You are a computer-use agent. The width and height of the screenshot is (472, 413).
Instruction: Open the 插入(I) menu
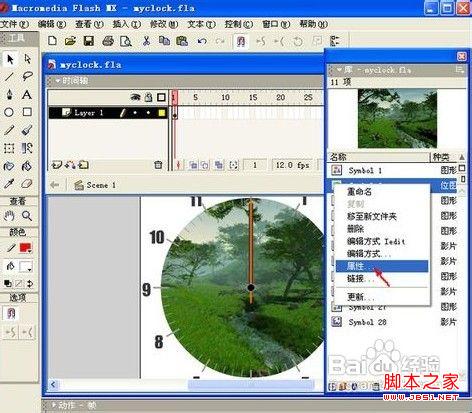click(x=127, y=24)
